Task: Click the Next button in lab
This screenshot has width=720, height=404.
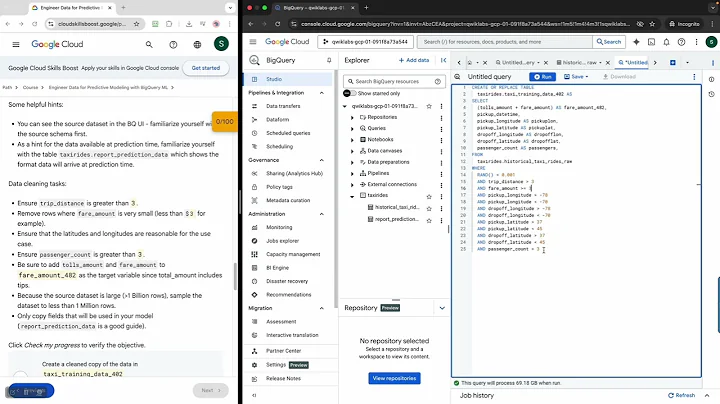Action: click(x=211, y=390)
